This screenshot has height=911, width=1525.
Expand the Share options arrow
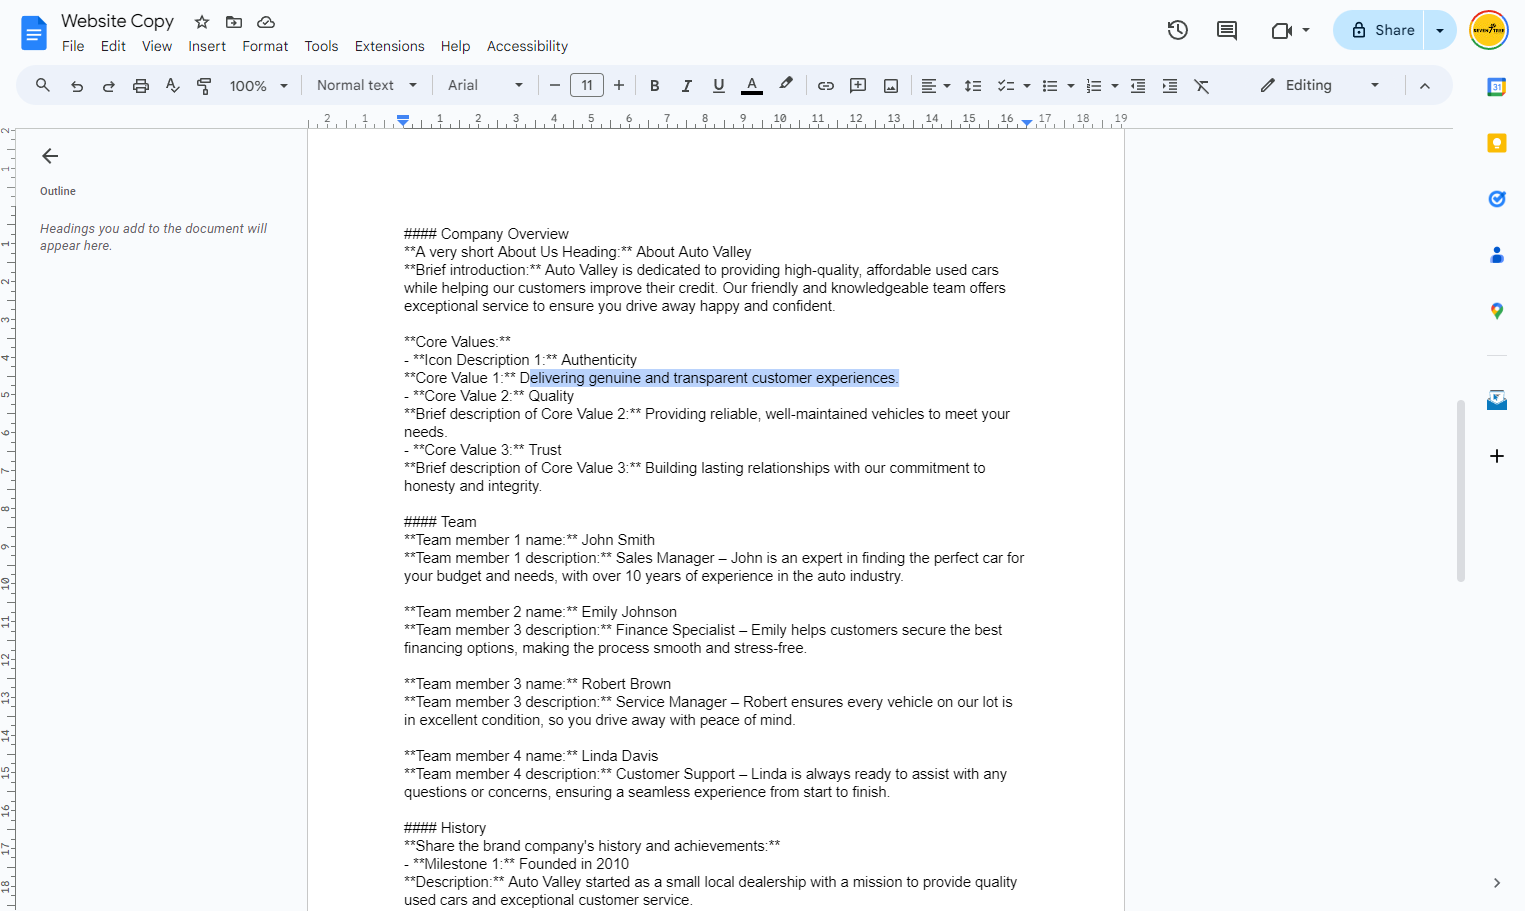point(1440,30)
